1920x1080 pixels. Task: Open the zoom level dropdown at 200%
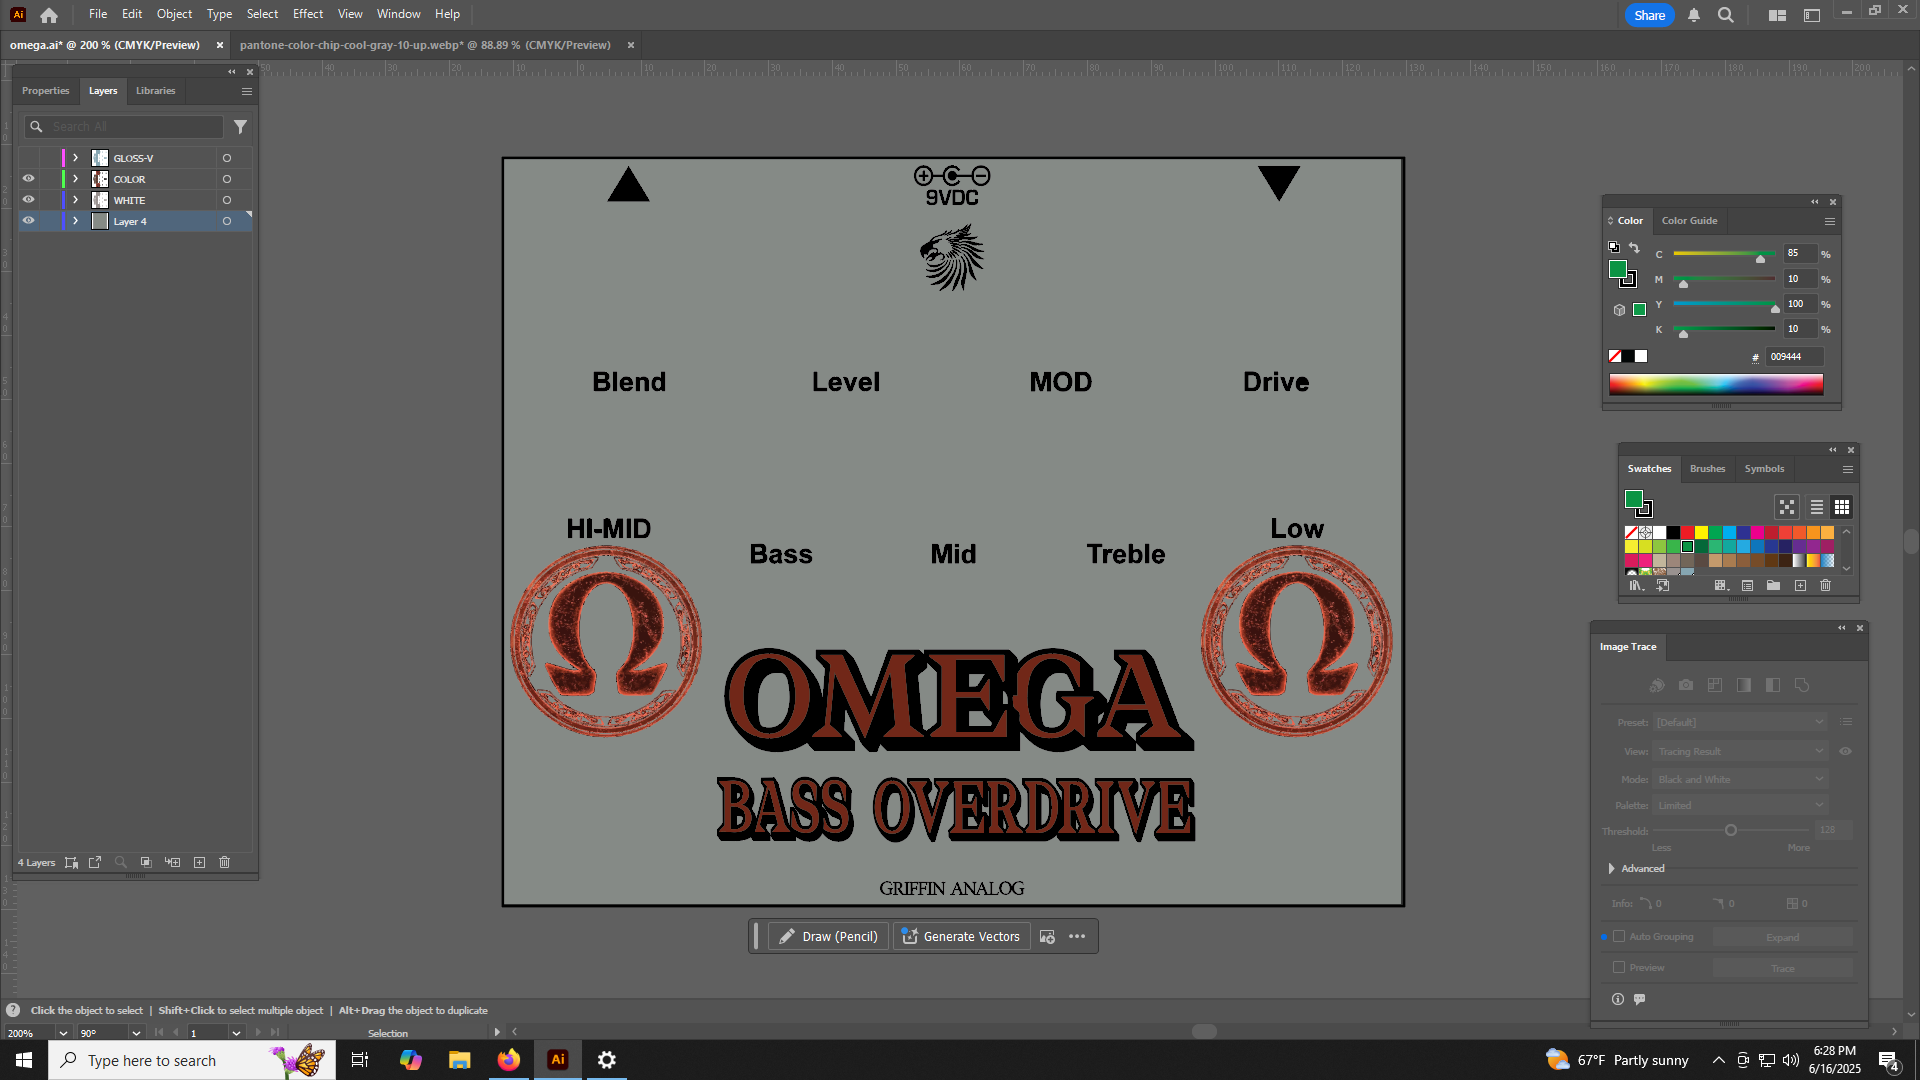(x=63, y=1033)
